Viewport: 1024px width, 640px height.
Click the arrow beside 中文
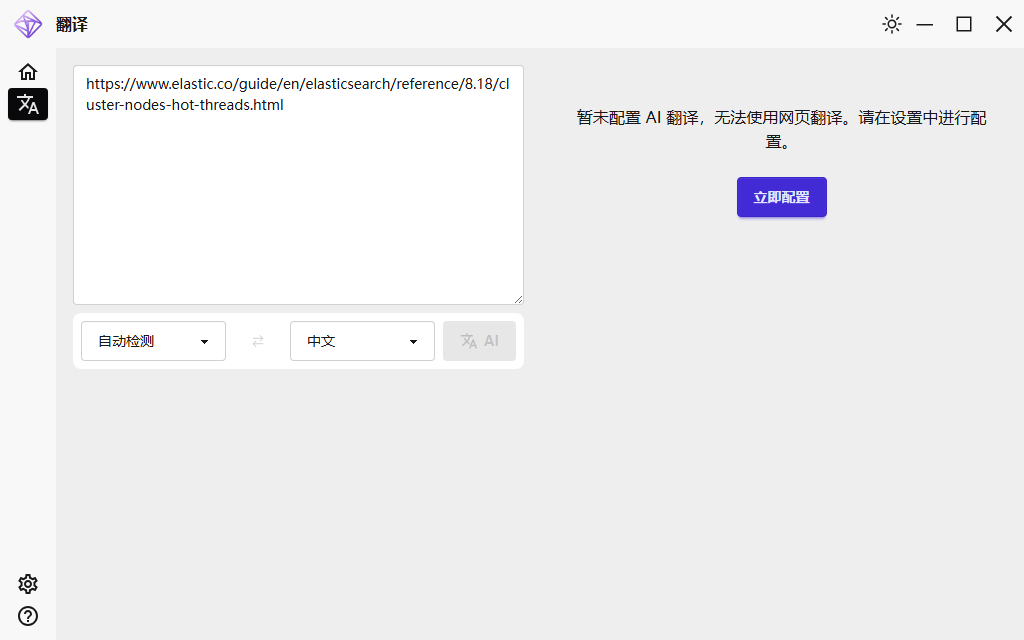[x=414, y=342]
